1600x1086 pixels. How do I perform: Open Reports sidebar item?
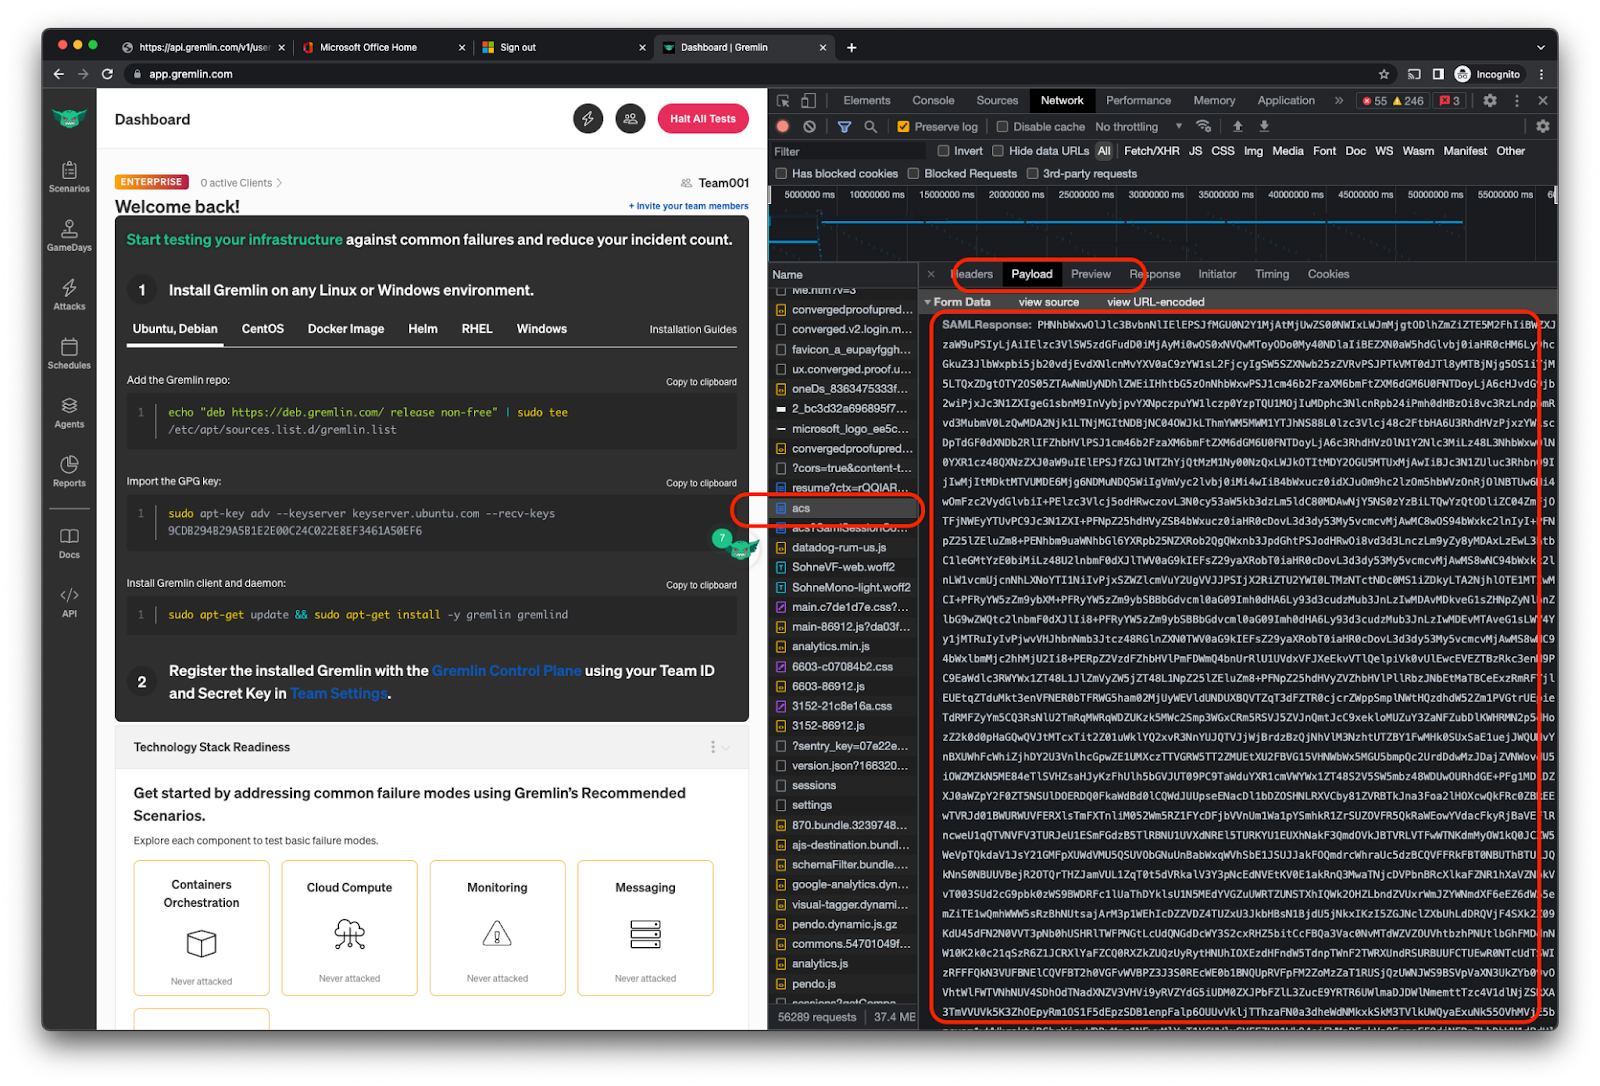(69, 472)
